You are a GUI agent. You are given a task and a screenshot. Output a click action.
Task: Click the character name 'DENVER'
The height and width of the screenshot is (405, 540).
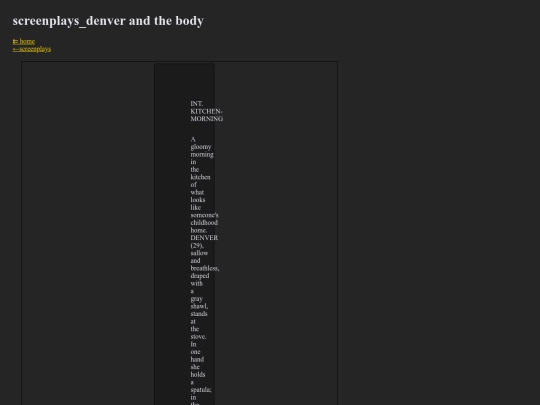(x=204, y=238)
